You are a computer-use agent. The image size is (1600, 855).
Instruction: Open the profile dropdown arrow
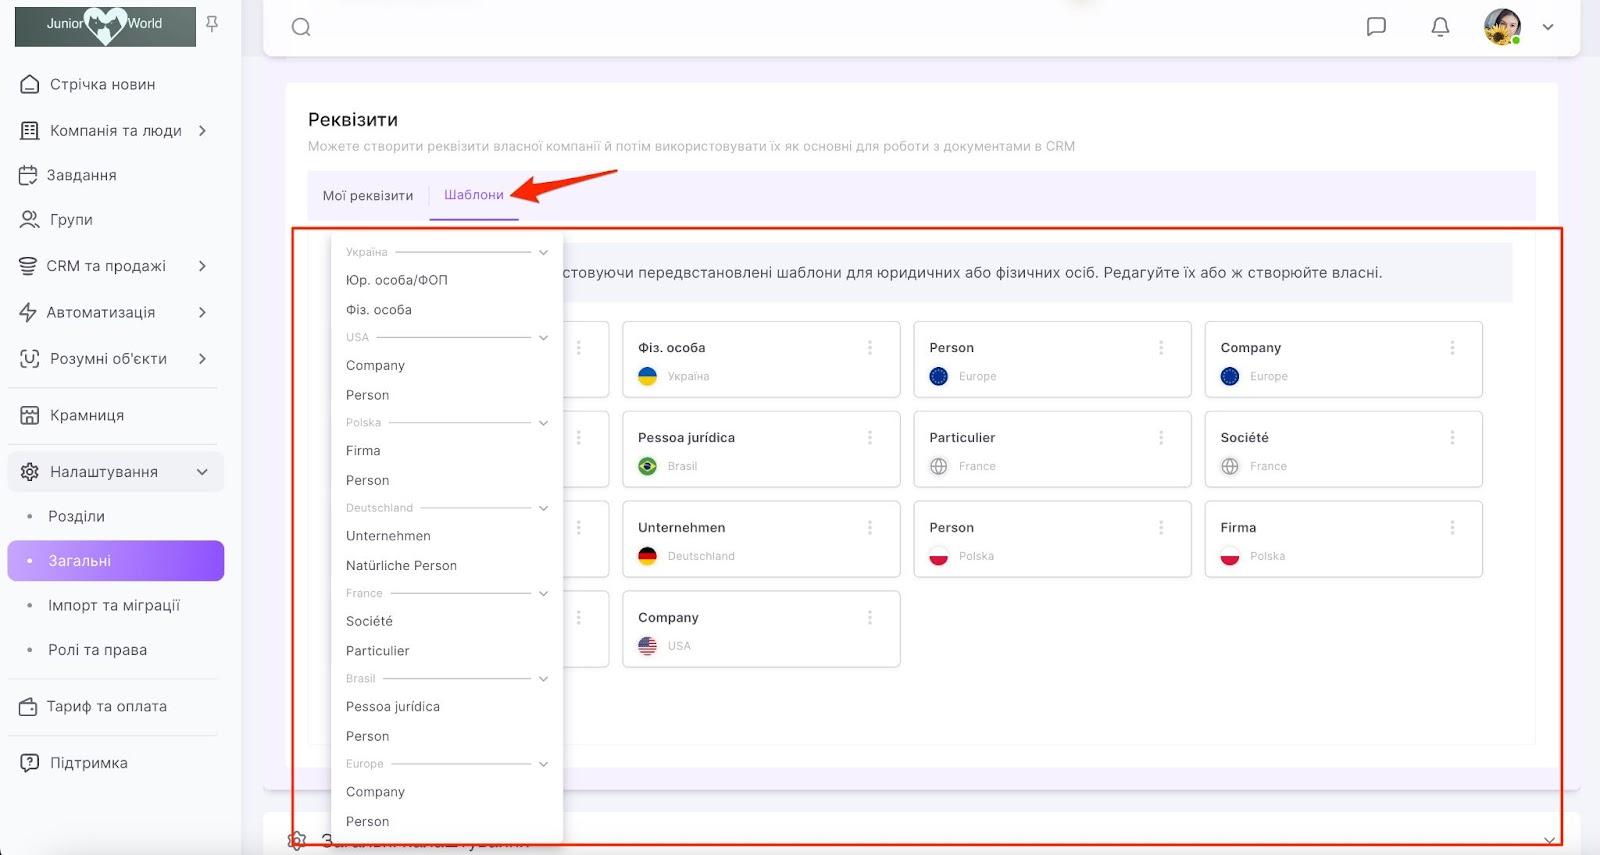(1548, 27)
